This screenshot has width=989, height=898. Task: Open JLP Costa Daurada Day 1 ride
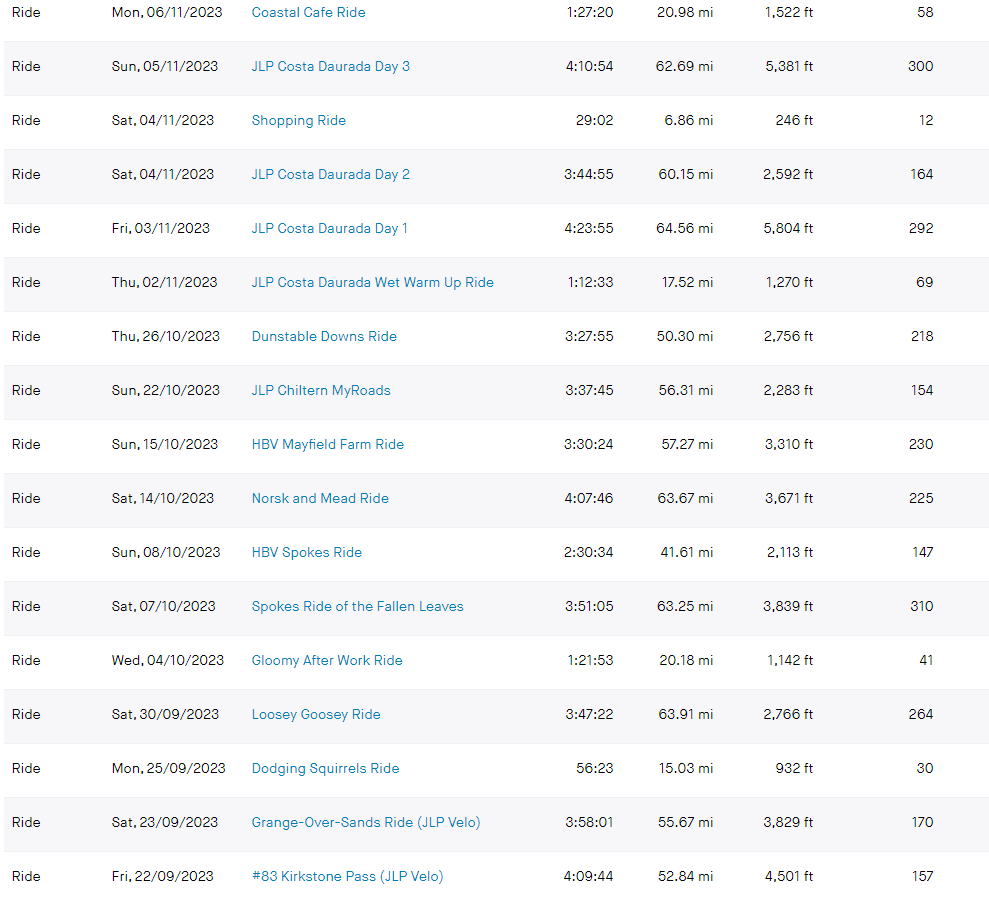pos(329,229)
